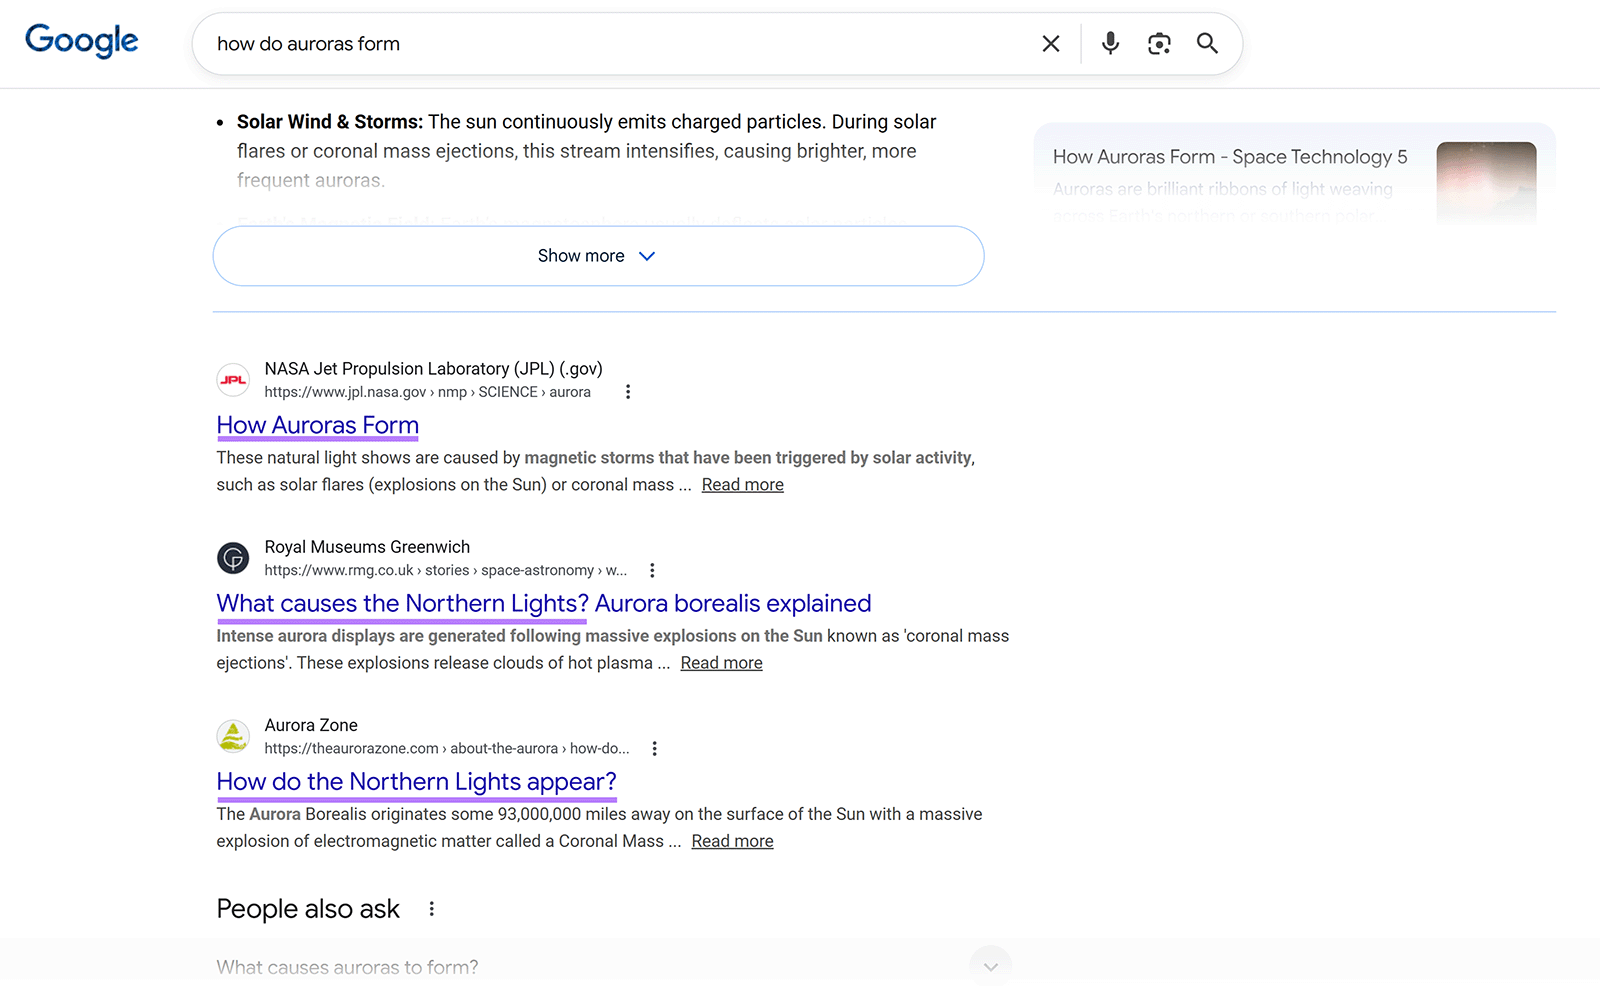
Task: Open 'What causes the Northern Lights?' article
Action: pyautogui.click(x=543, y=603)
